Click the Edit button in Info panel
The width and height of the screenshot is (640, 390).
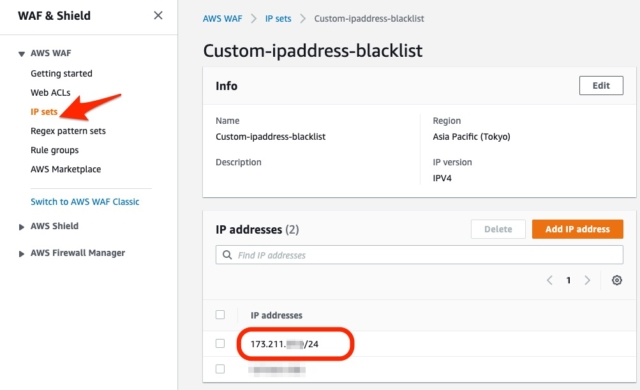601,86
